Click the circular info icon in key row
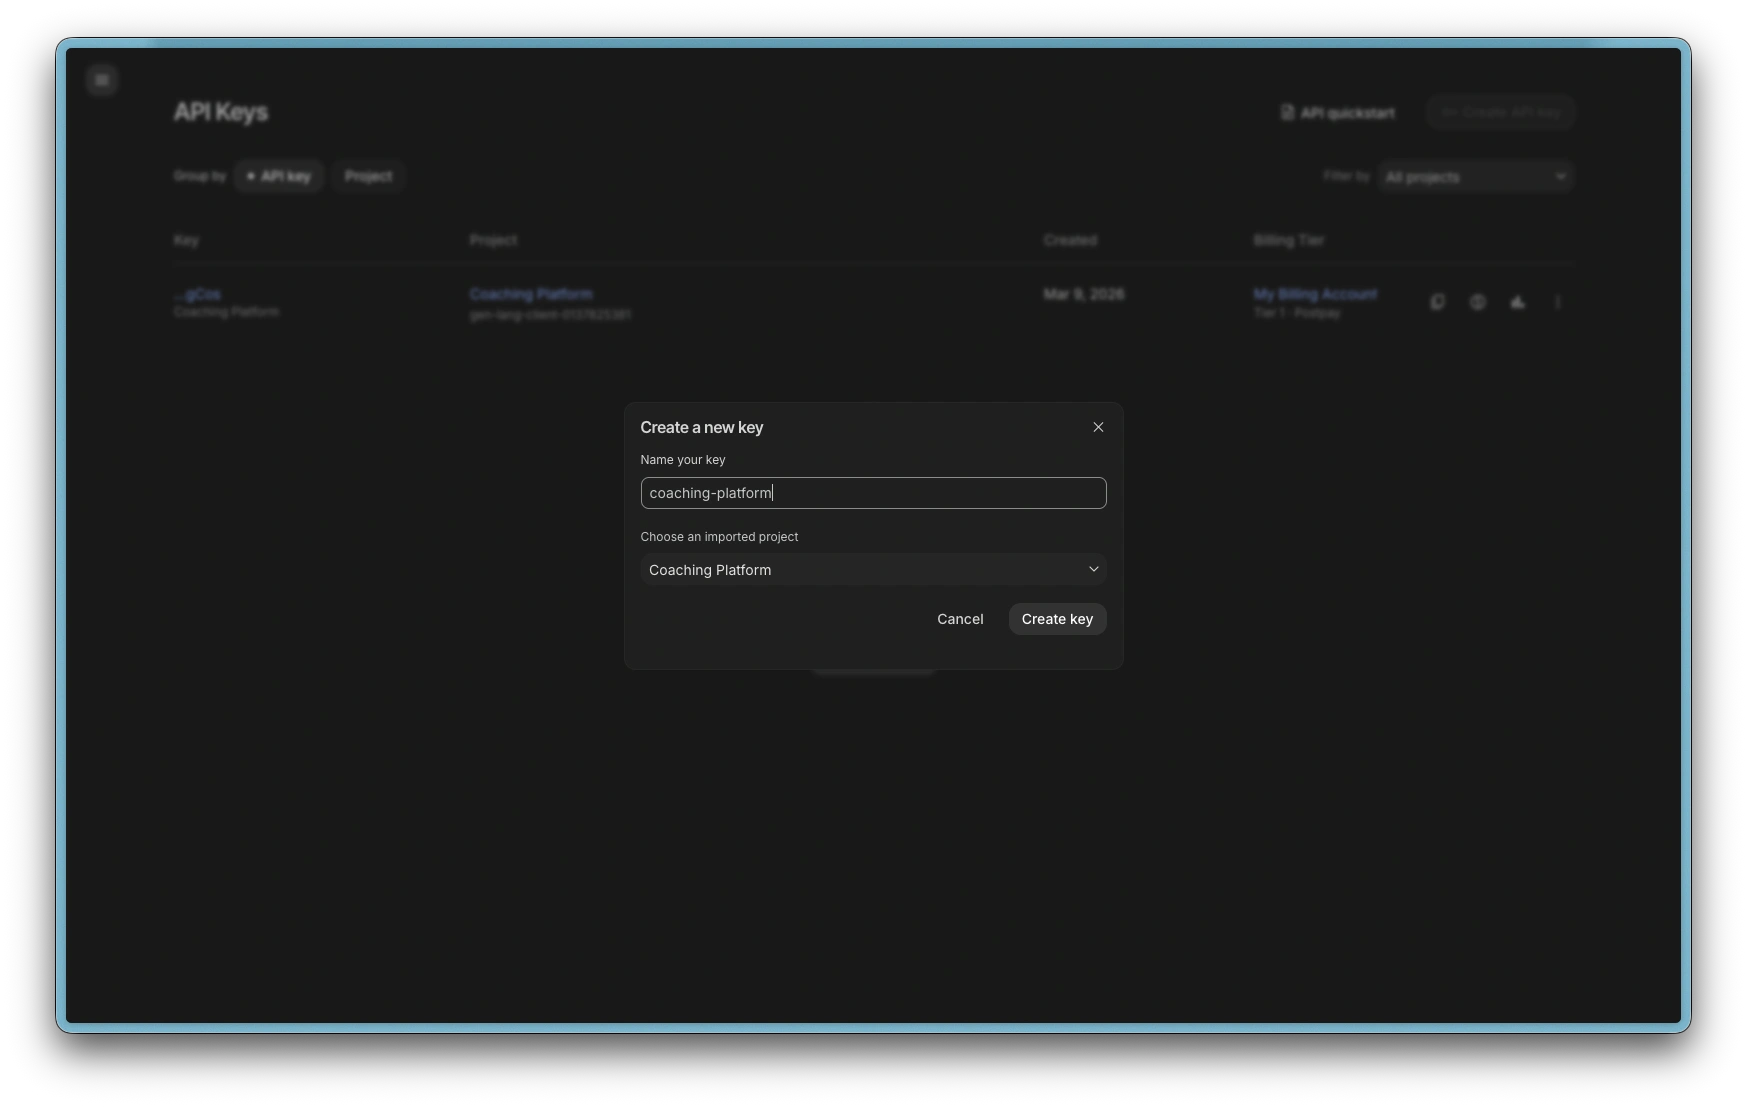The height and width of the screenshot is (1107, 1747). click(1477, 302)
